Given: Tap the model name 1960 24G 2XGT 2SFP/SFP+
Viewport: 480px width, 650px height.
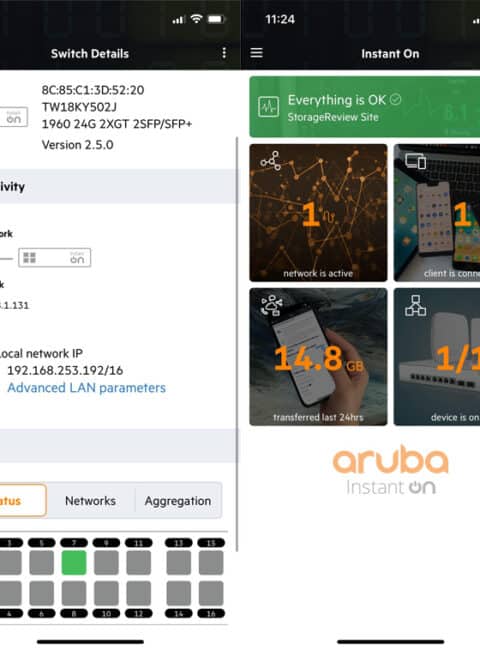Looking at the screenshot, I should pos(117,124).
